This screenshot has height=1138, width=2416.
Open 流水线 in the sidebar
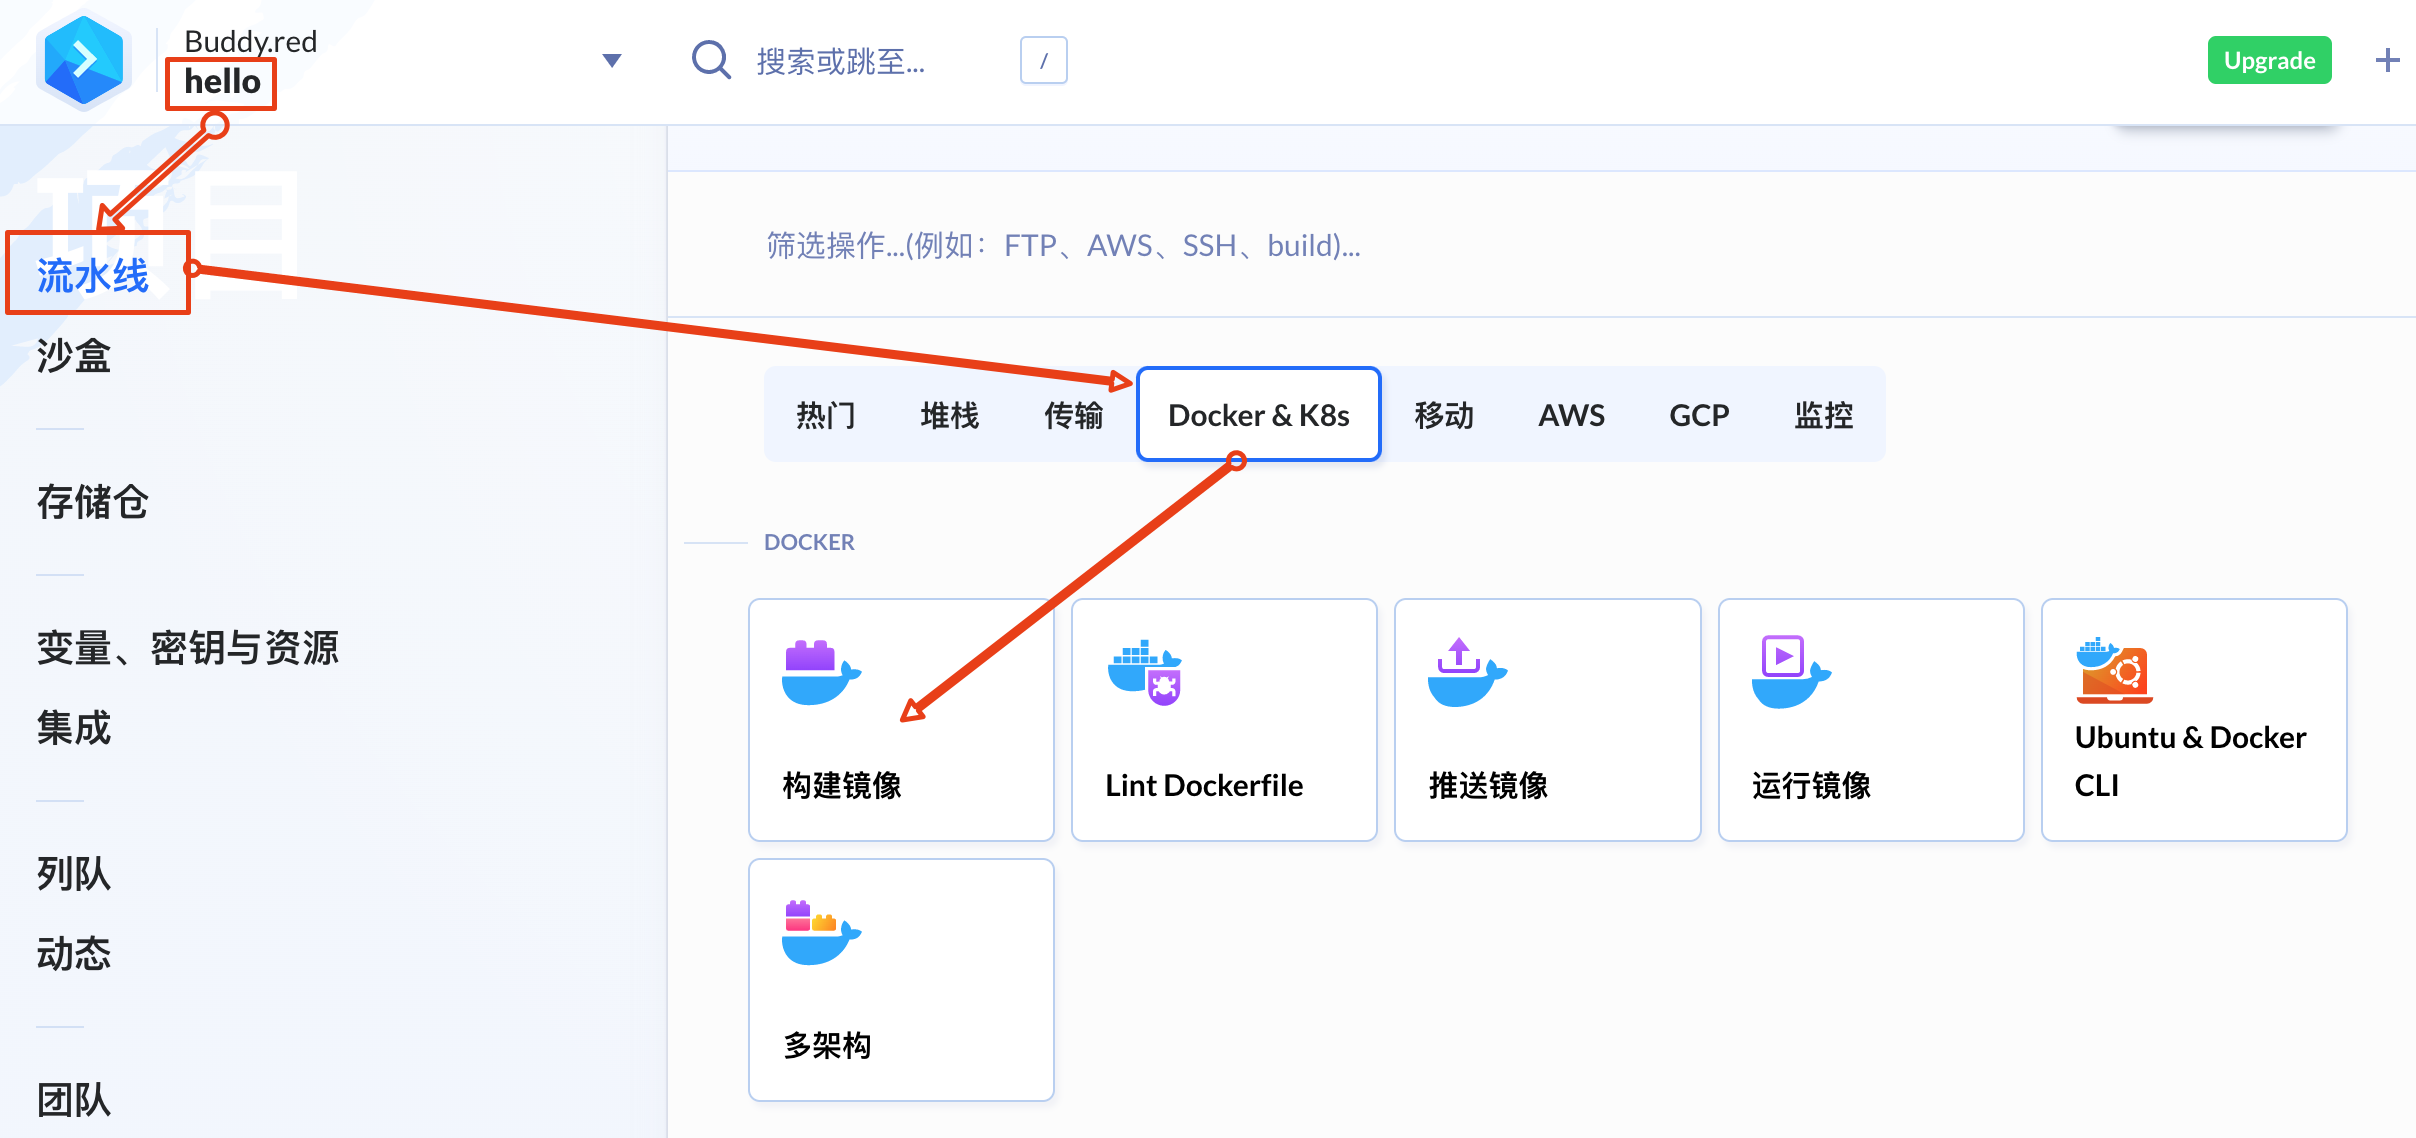[93, 275]
